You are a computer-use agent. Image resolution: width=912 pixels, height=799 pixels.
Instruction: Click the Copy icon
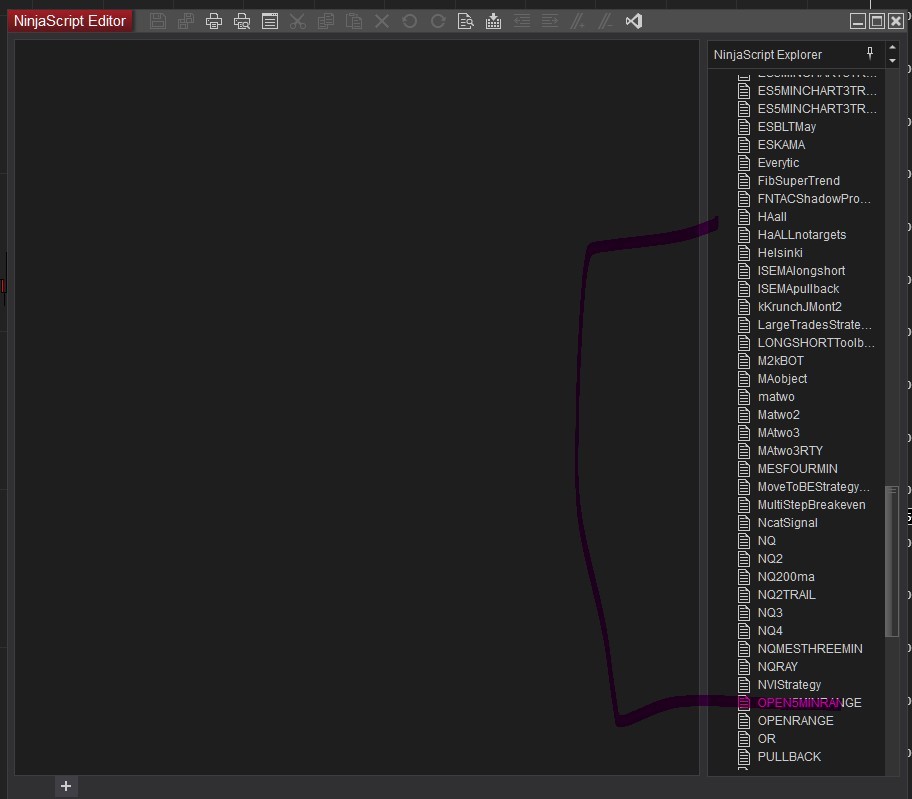pyautogui.click(x=326, y=22)
